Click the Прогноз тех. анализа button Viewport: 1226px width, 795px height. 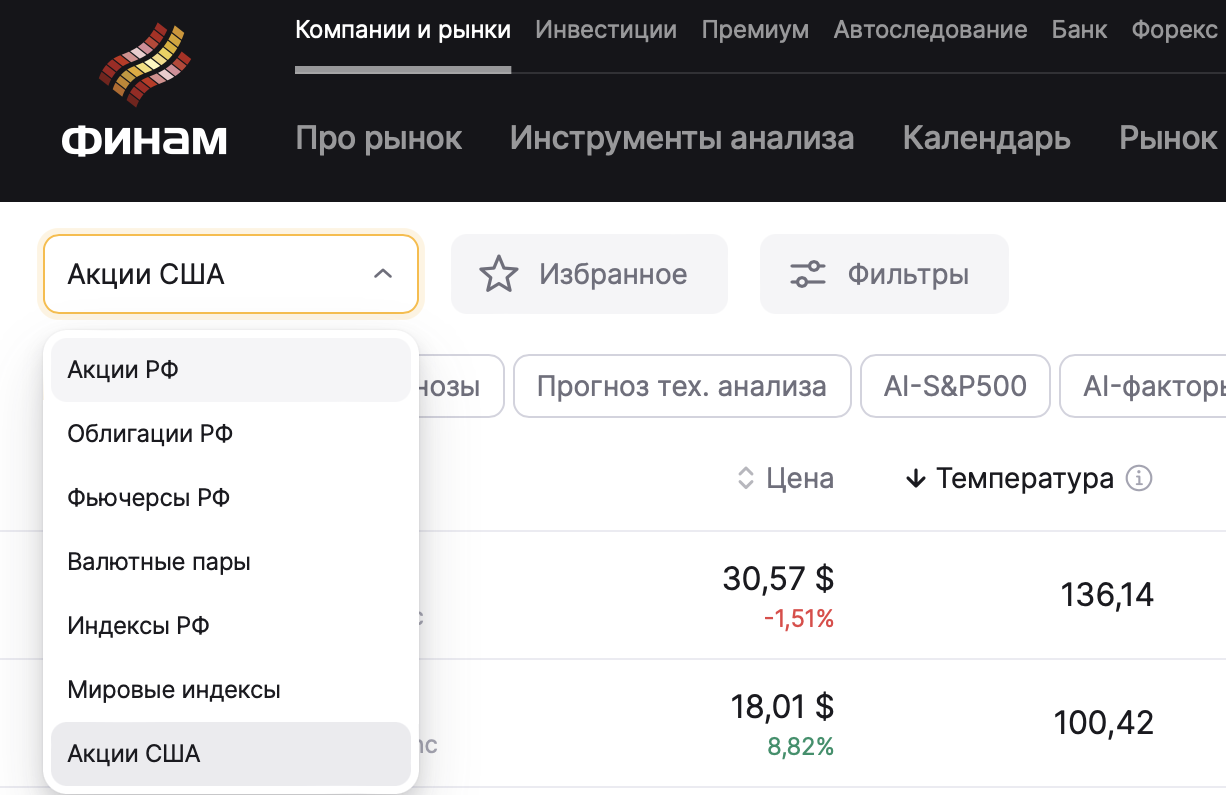(x=681, y=386)
